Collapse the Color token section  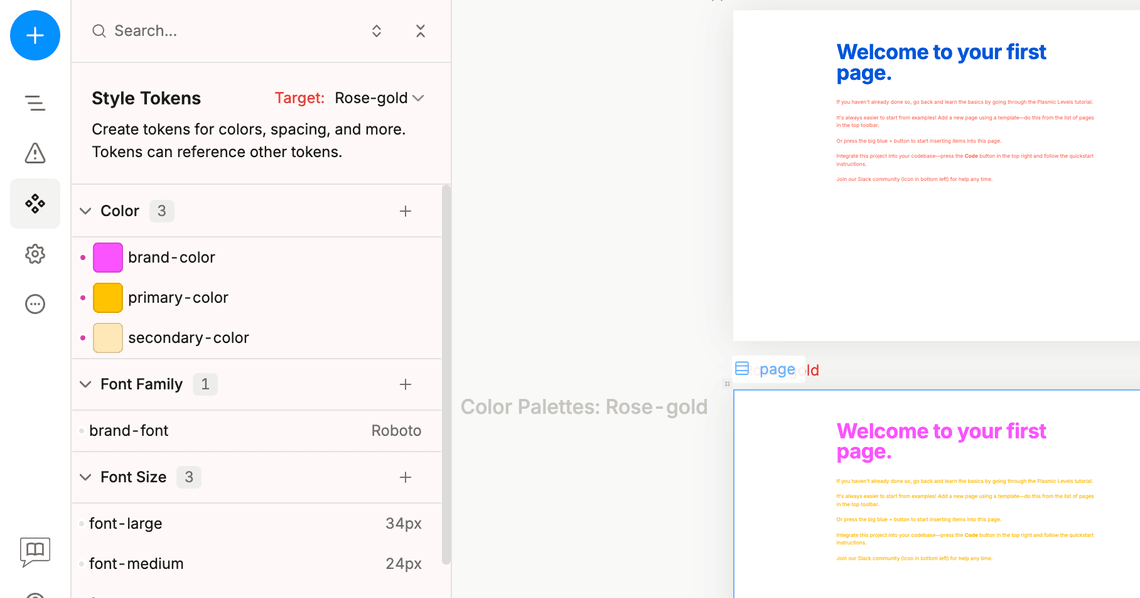(x=86, y=211)
